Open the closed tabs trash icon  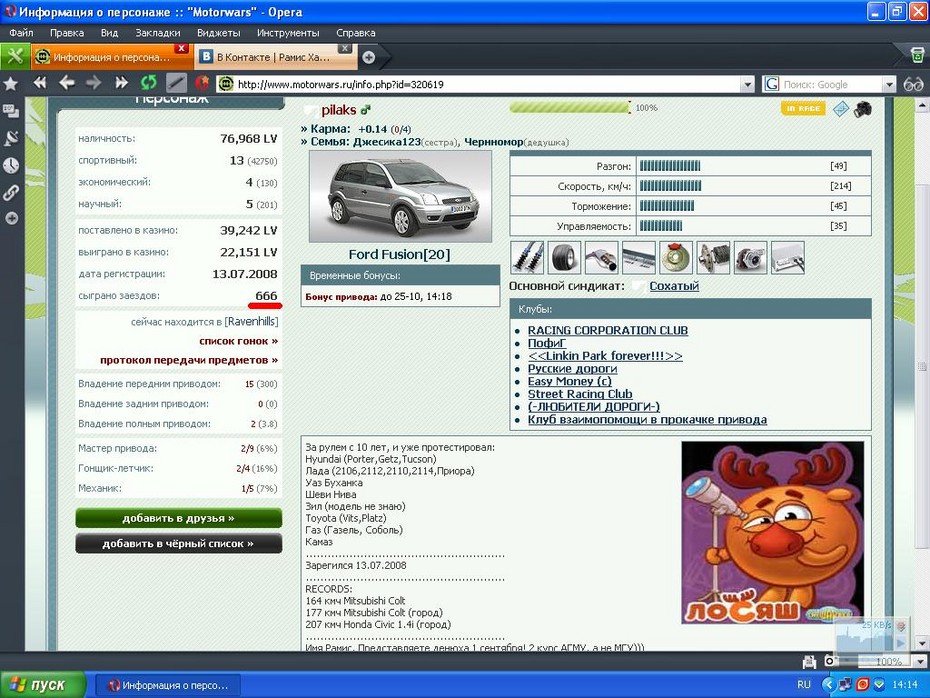point(917,55)
